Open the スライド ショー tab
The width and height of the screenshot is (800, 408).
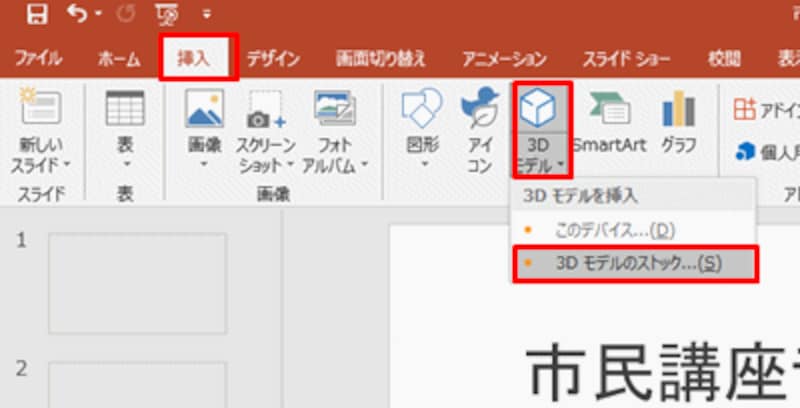[627, 59]
